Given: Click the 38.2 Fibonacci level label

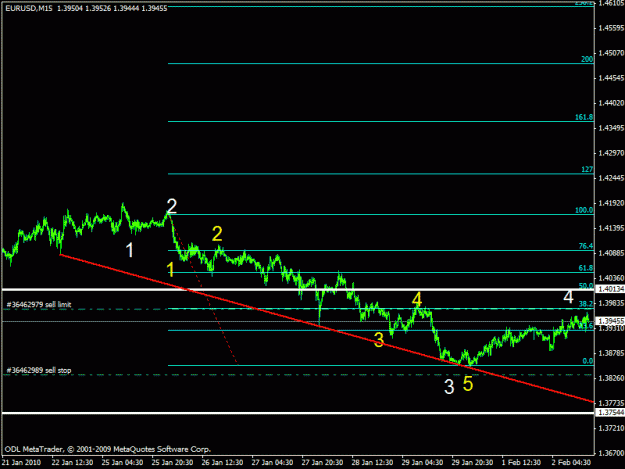Looking at the screenshot, I should [x=586, y=304].
